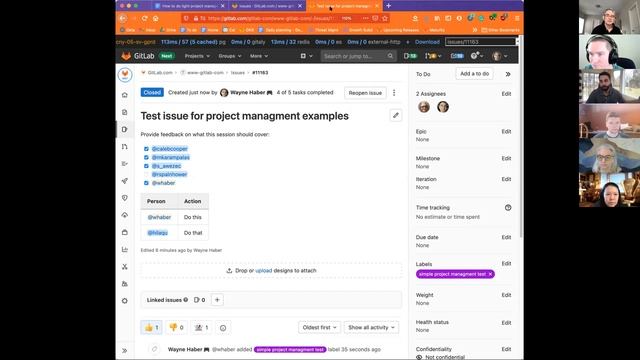Switch to first browser tab
This screenshot has height=360, width=640.
pyautogui.click(x=190, y=6)
